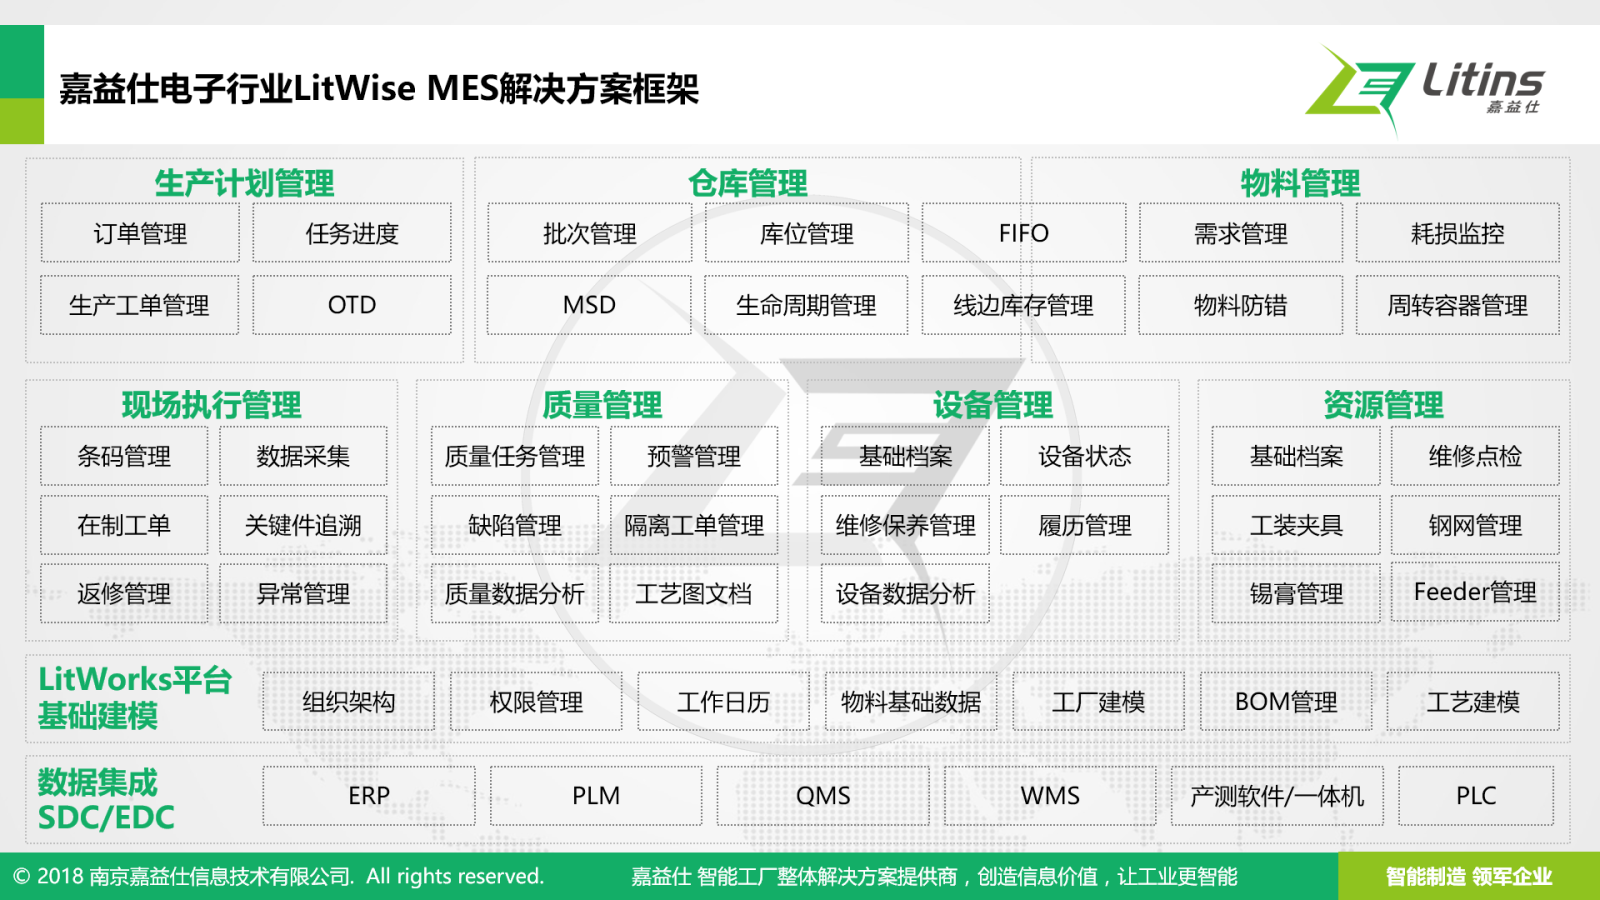The width and height of the screenshot is (1600, 900).
Task: Click the 生产计划管理 section heading
Action: pos(245,183)
